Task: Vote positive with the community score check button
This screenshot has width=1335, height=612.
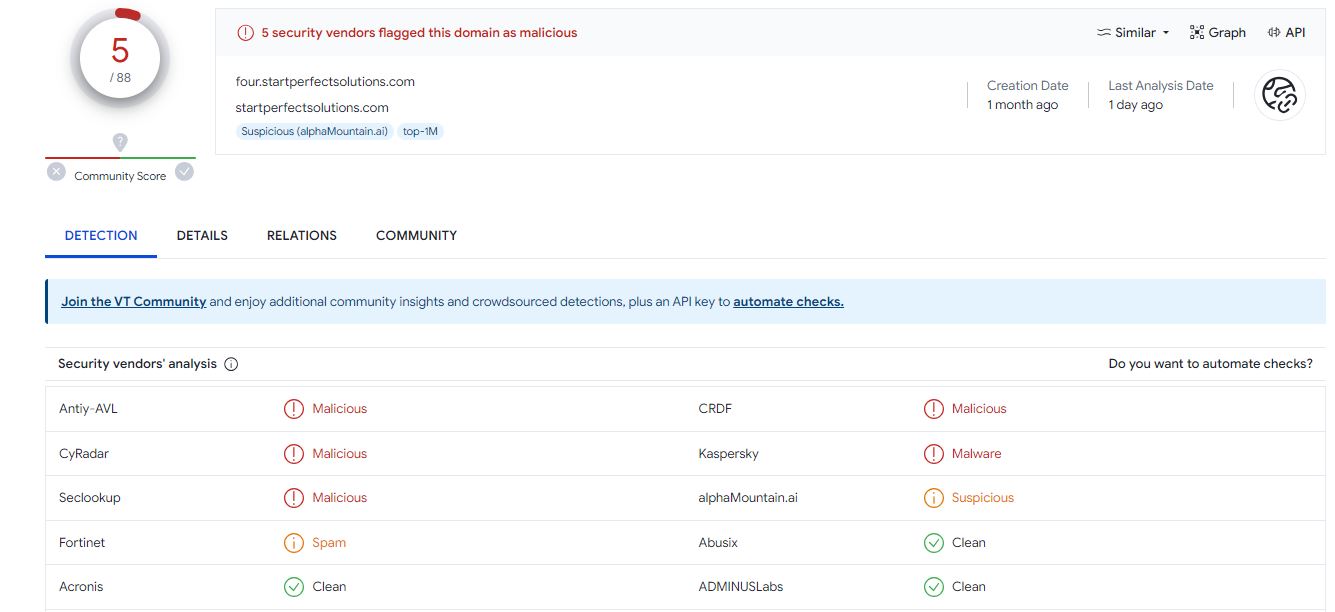Action: point(184,172)
